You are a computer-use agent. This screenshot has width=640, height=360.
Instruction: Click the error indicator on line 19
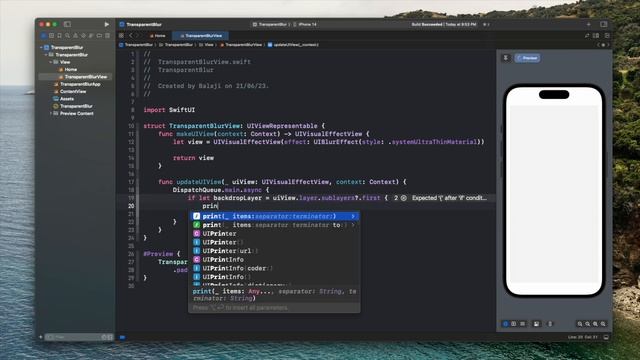403,198
